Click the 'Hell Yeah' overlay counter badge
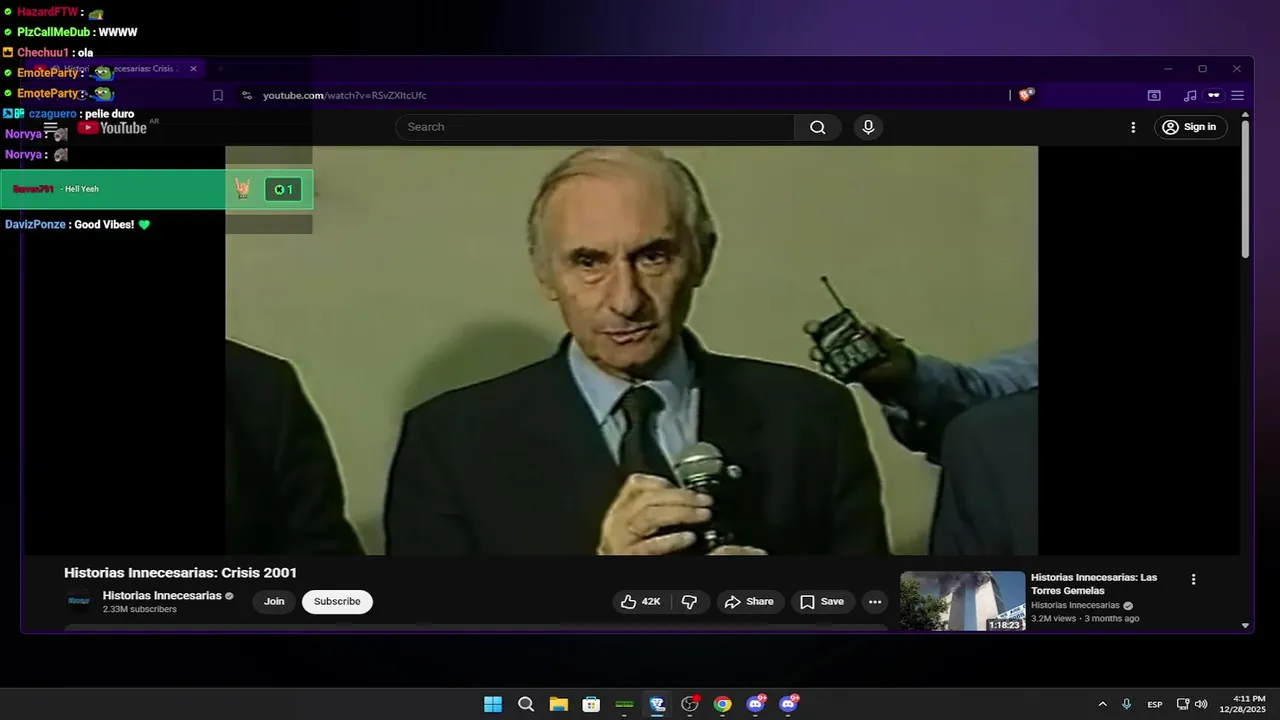Image resolution: width=1280 pixels, height=720 pixels. pos(283,190)
